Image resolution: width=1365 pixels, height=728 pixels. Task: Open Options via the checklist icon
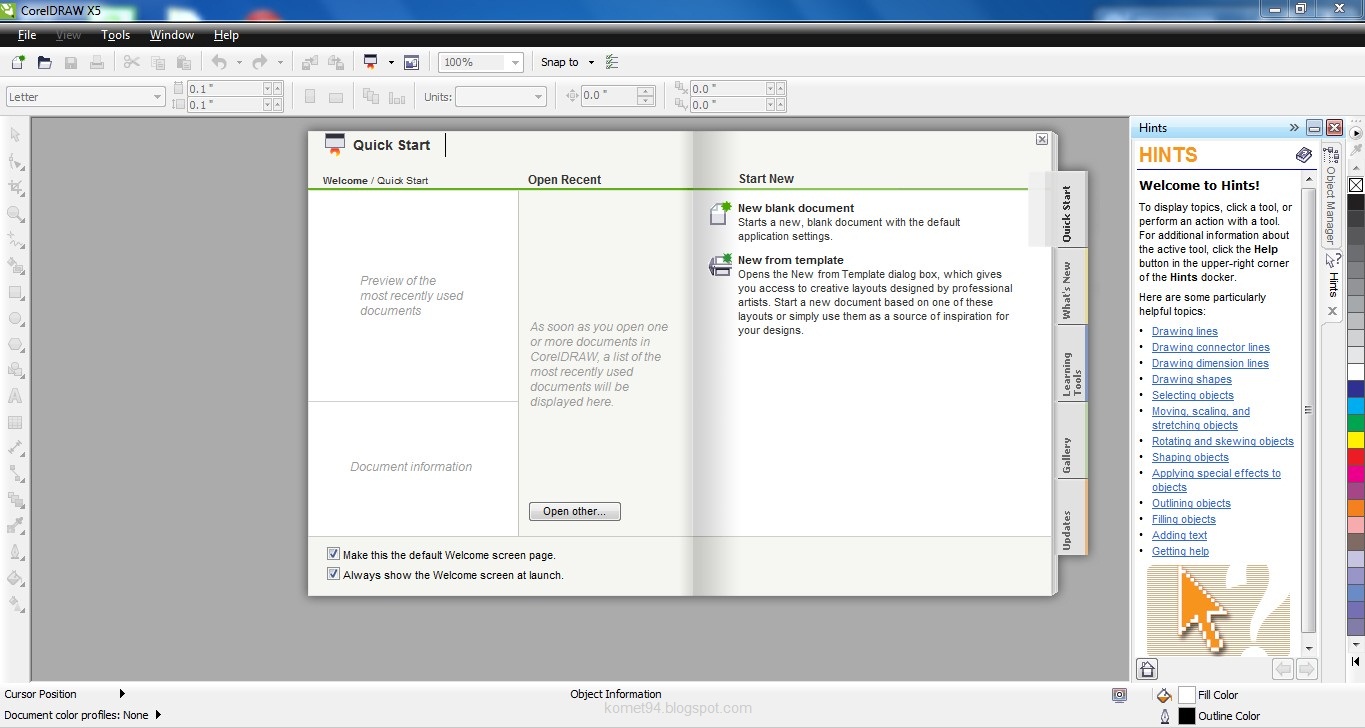612,62
